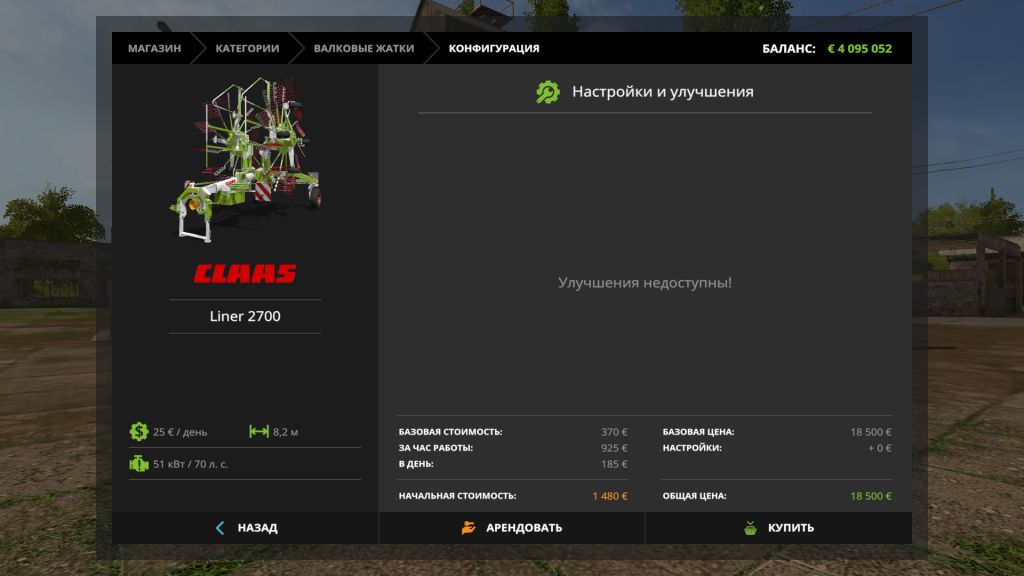The height and width of the screenshot is (576, 1024).
Task: Click the balance amount € 4 095 052
Action: point(859,48)
